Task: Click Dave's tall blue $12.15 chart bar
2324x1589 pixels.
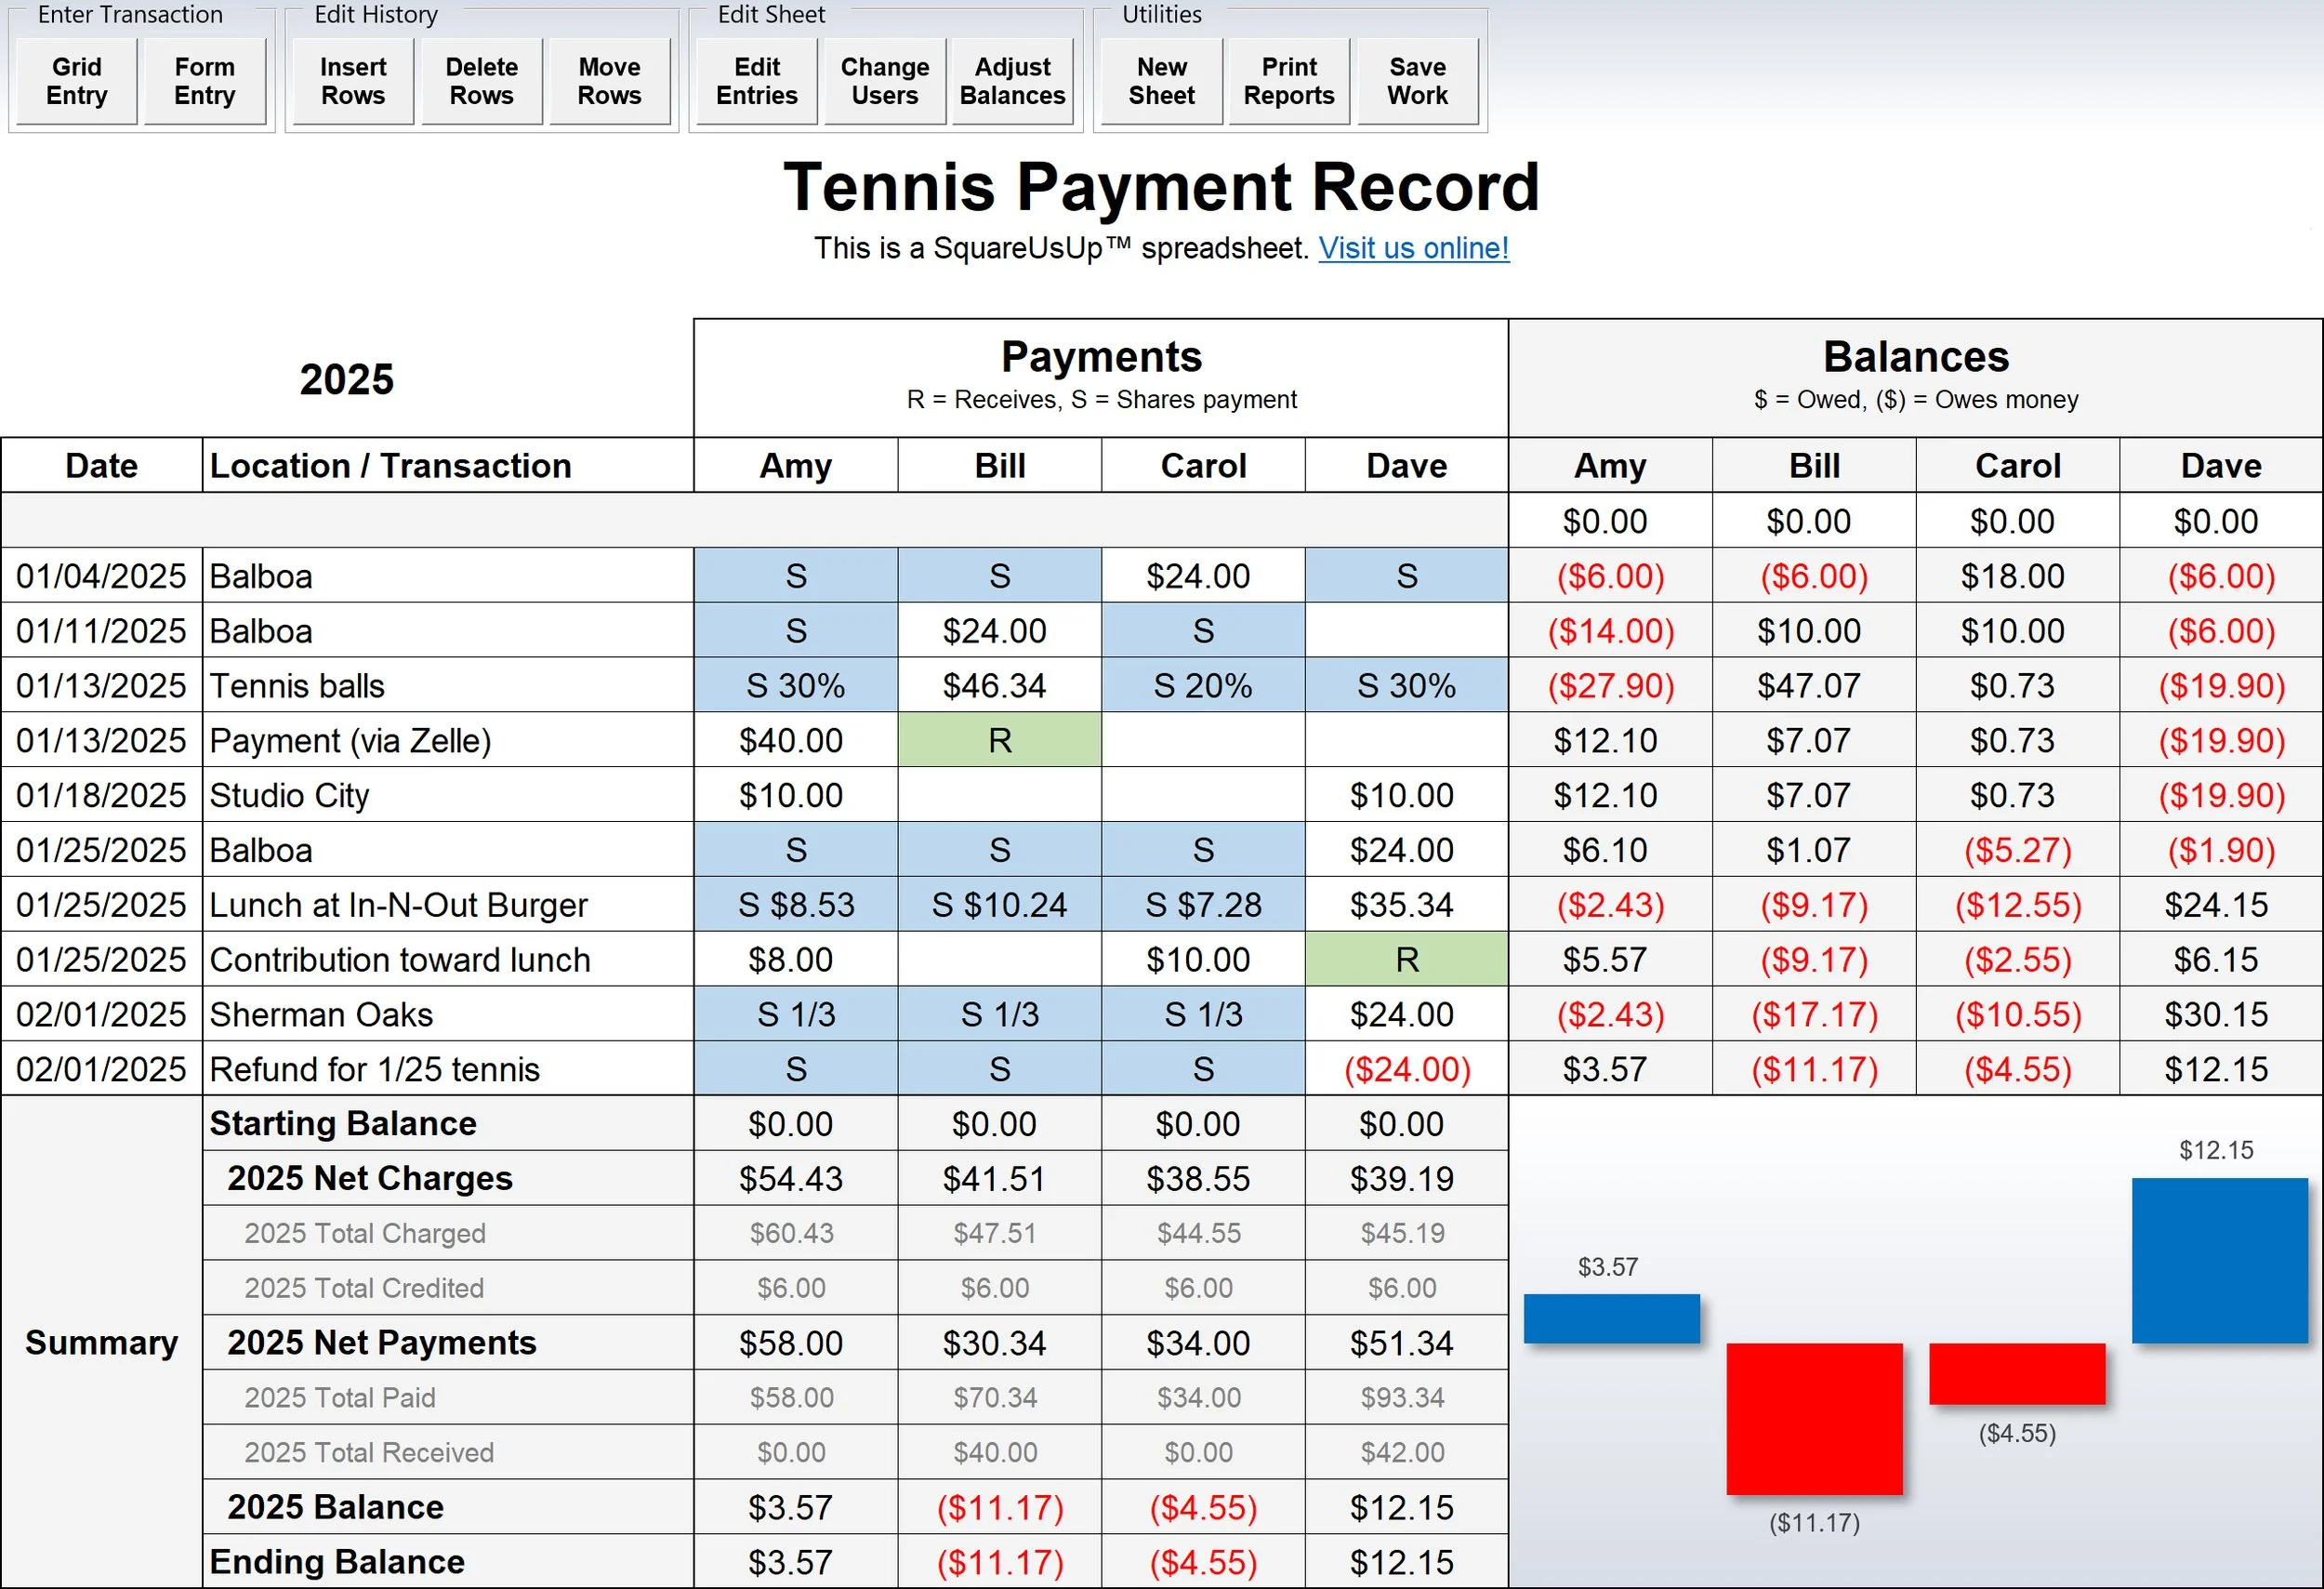Action: [2219, 1260]
